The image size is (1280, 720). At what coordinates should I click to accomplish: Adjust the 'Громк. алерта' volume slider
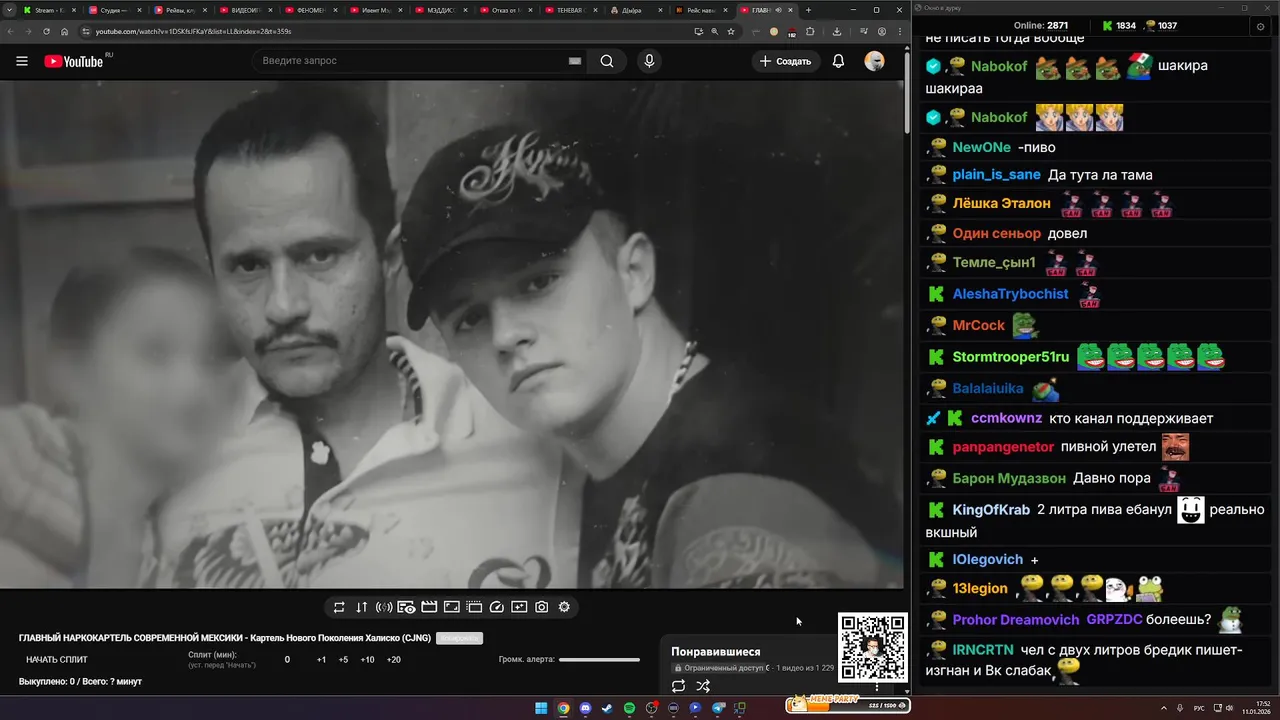(599, 660)
